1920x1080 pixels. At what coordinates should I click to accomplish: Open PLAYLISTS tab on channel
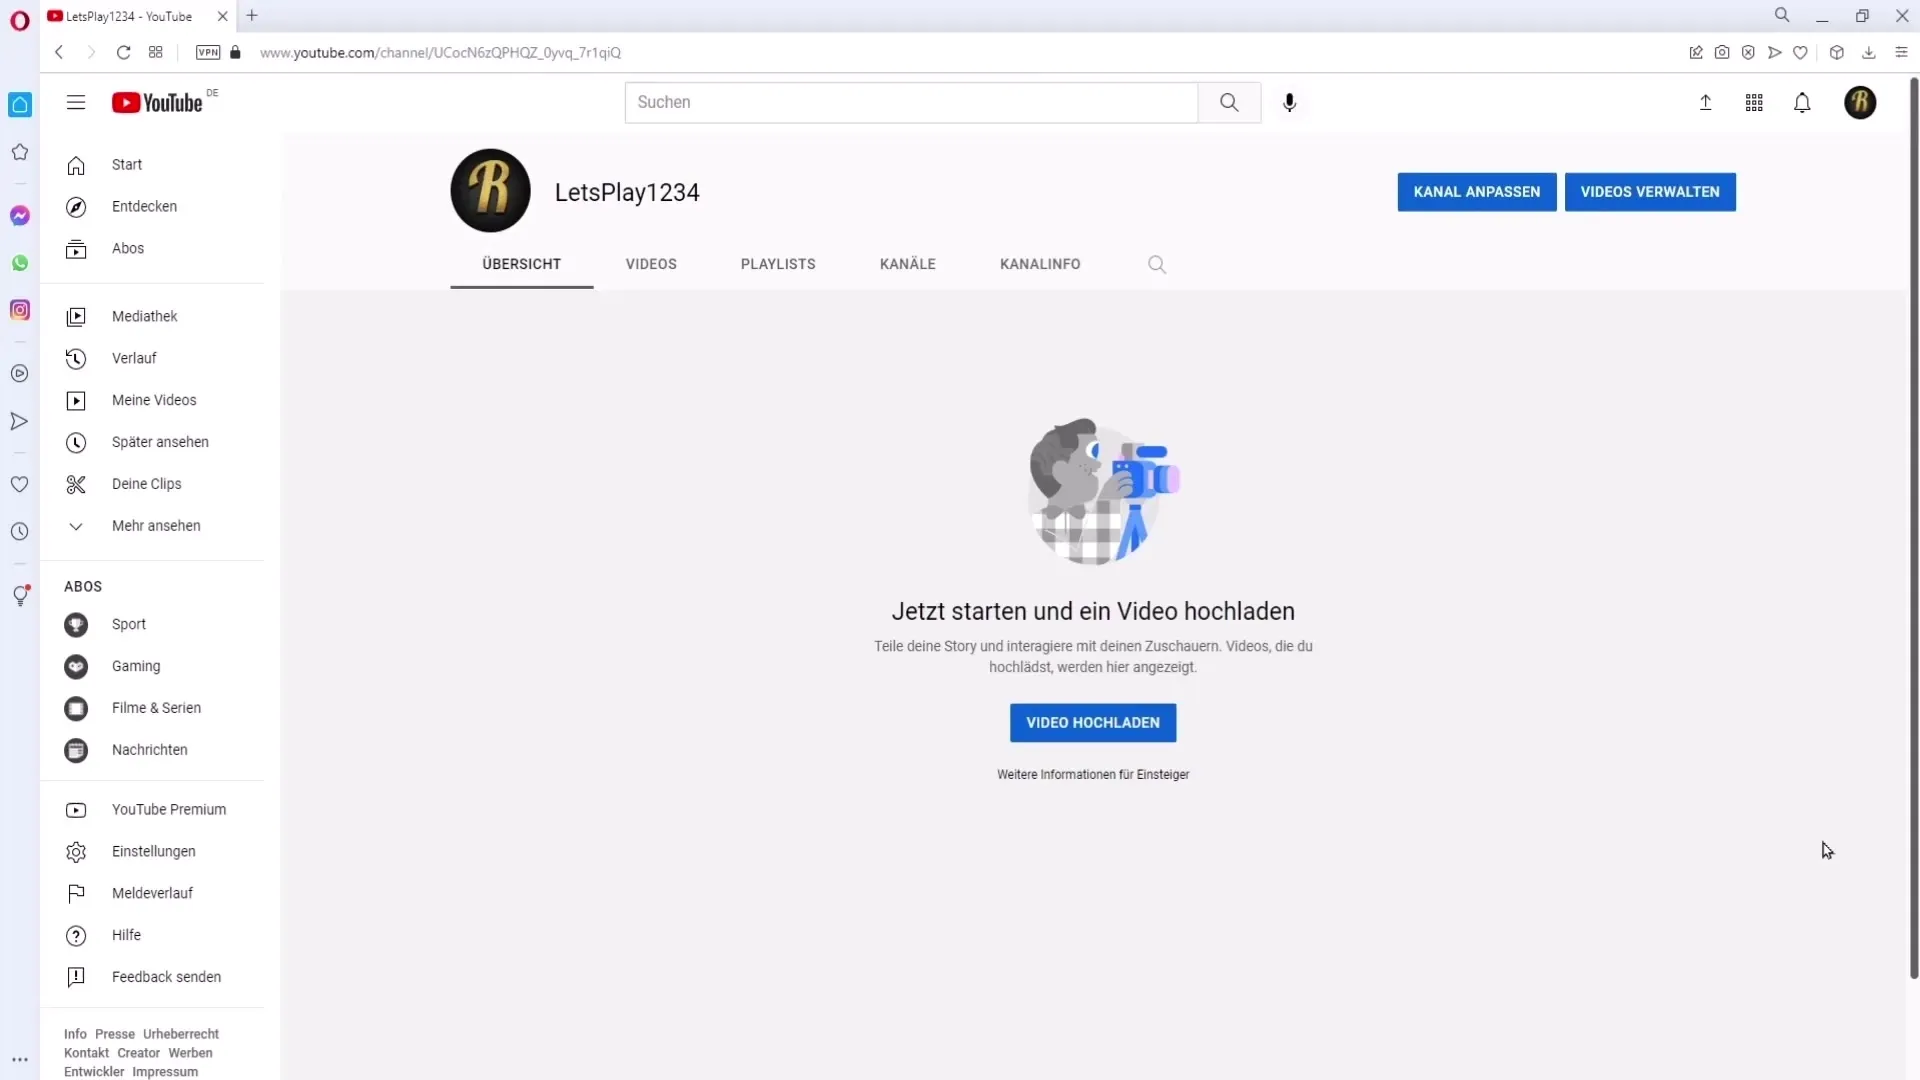[x=778, y=264]
